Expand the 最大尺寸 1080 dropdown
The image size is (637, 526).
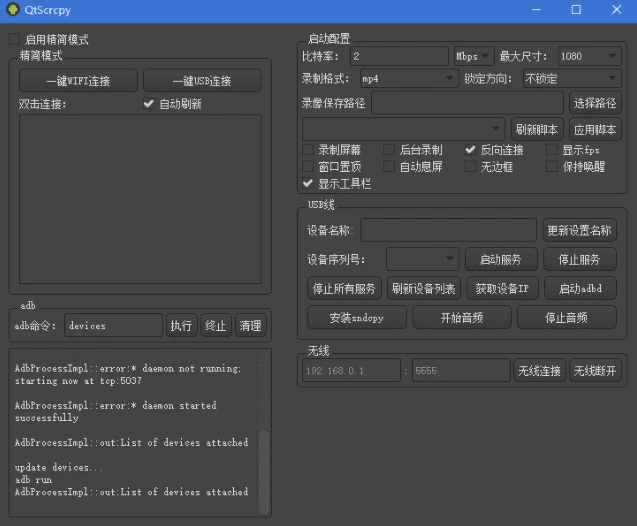coord(589,56)
